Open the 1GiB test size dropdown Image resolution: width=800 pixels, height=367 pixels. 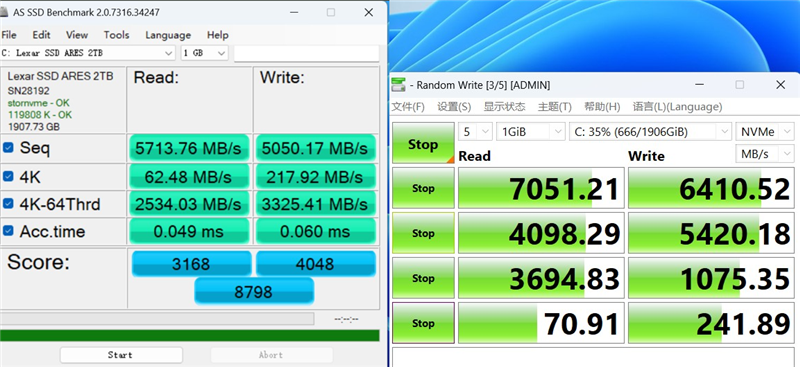tap(531, 132)
